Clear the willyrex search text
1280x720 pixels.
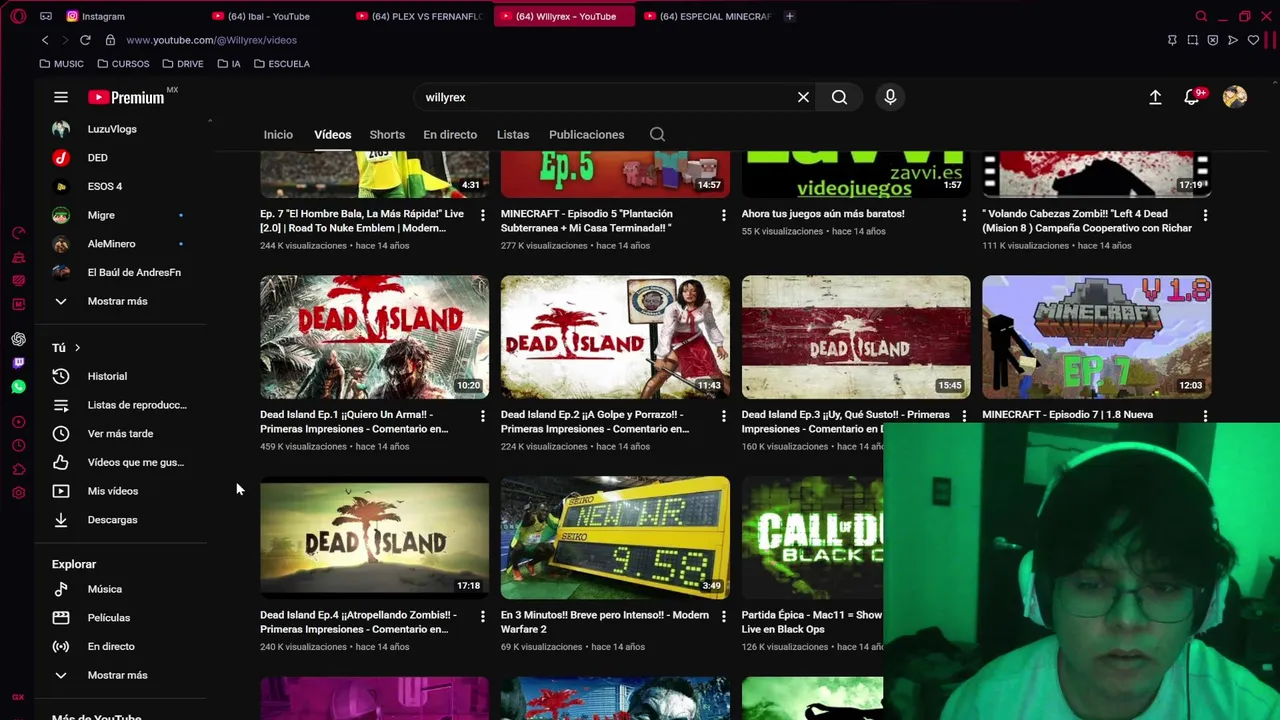(803, 97)
